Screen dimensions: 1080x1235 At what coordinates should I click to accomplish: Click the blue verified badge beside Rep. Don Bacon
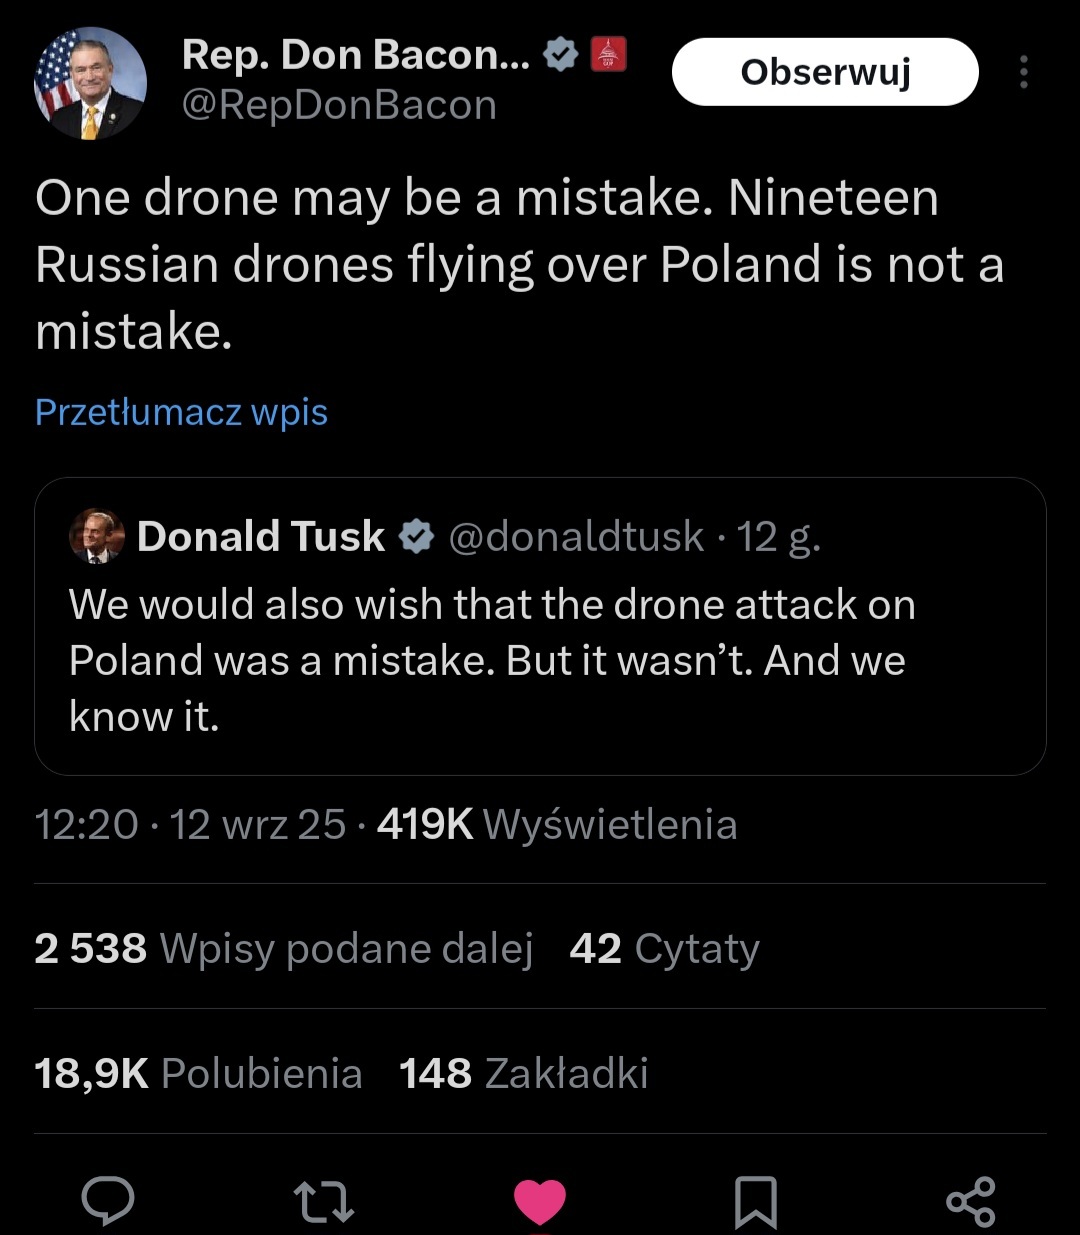562,56
